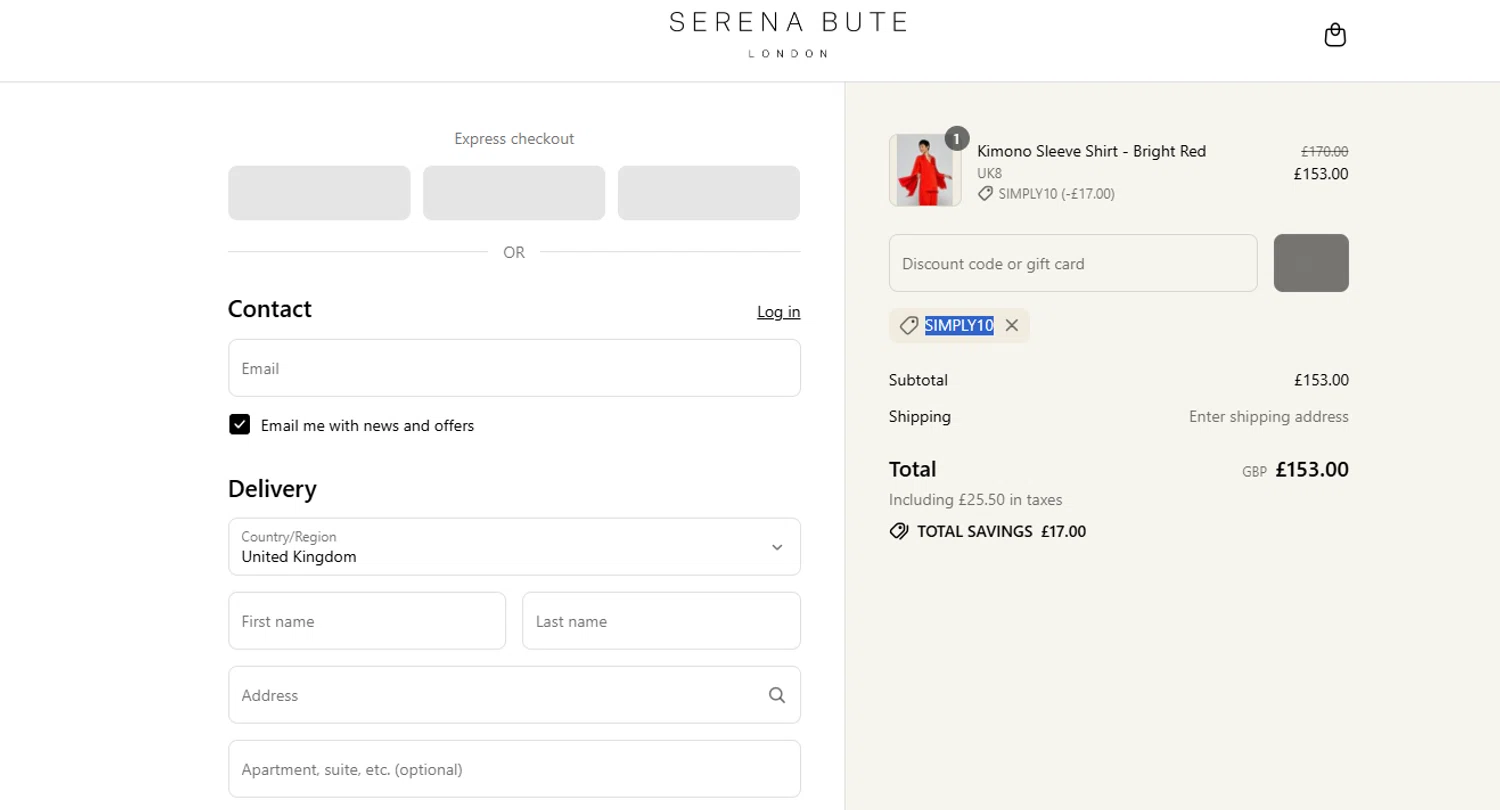Viewport: 1500px width, 810px height.
Task: Click the quantity badge on the product image
Action: pyautogui.click(x=957, y=139)
